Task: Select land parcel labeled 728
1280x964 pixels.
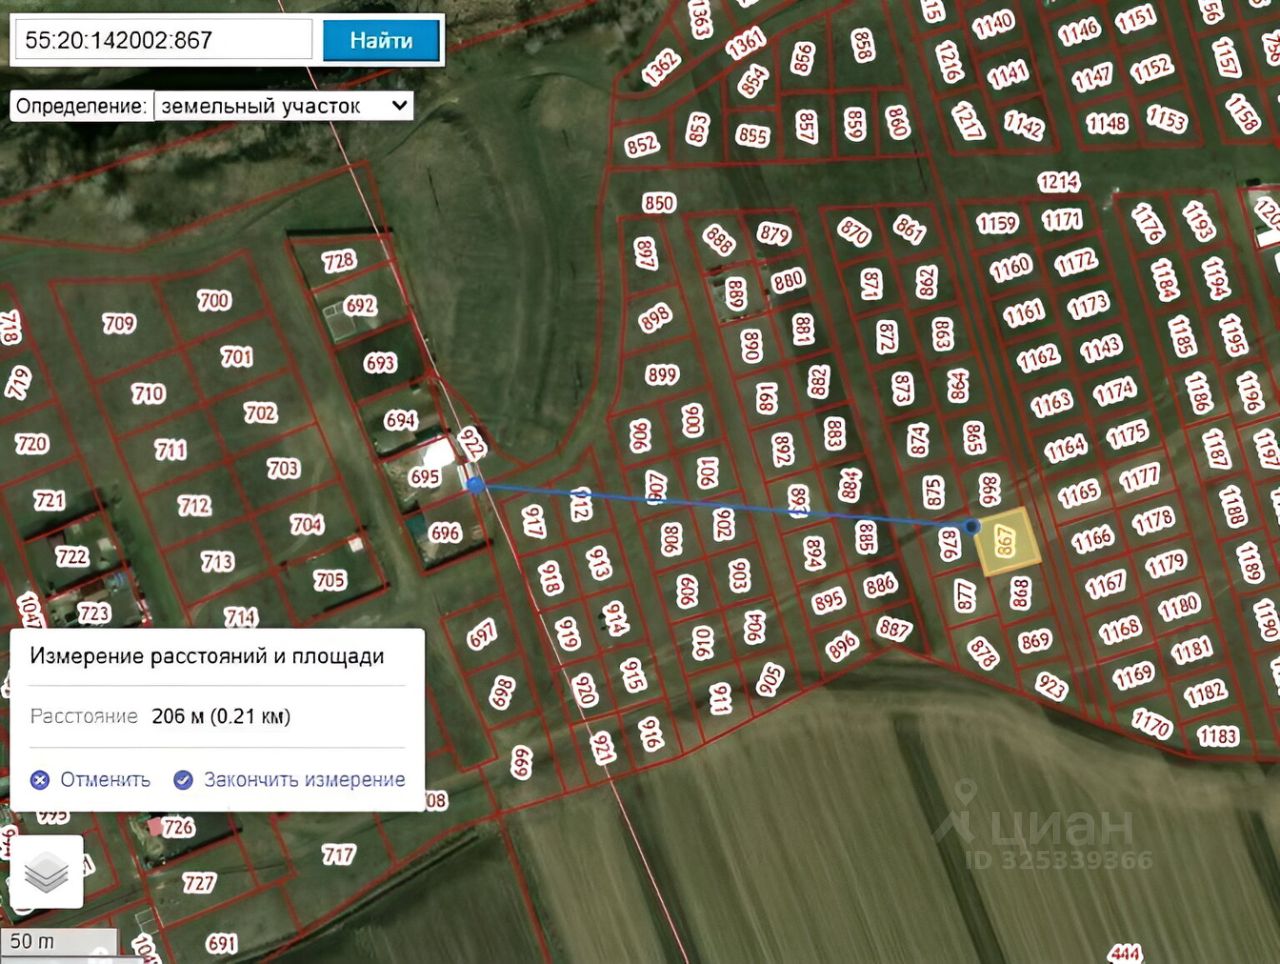Action: [x=339, y=261]
